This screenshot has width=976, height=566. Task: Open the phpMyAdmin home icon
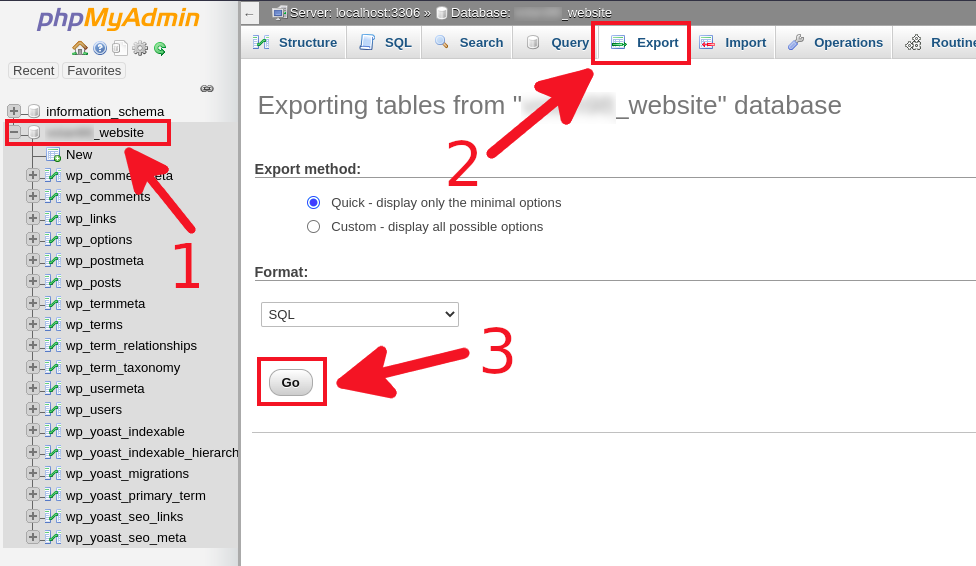(80, 48)
